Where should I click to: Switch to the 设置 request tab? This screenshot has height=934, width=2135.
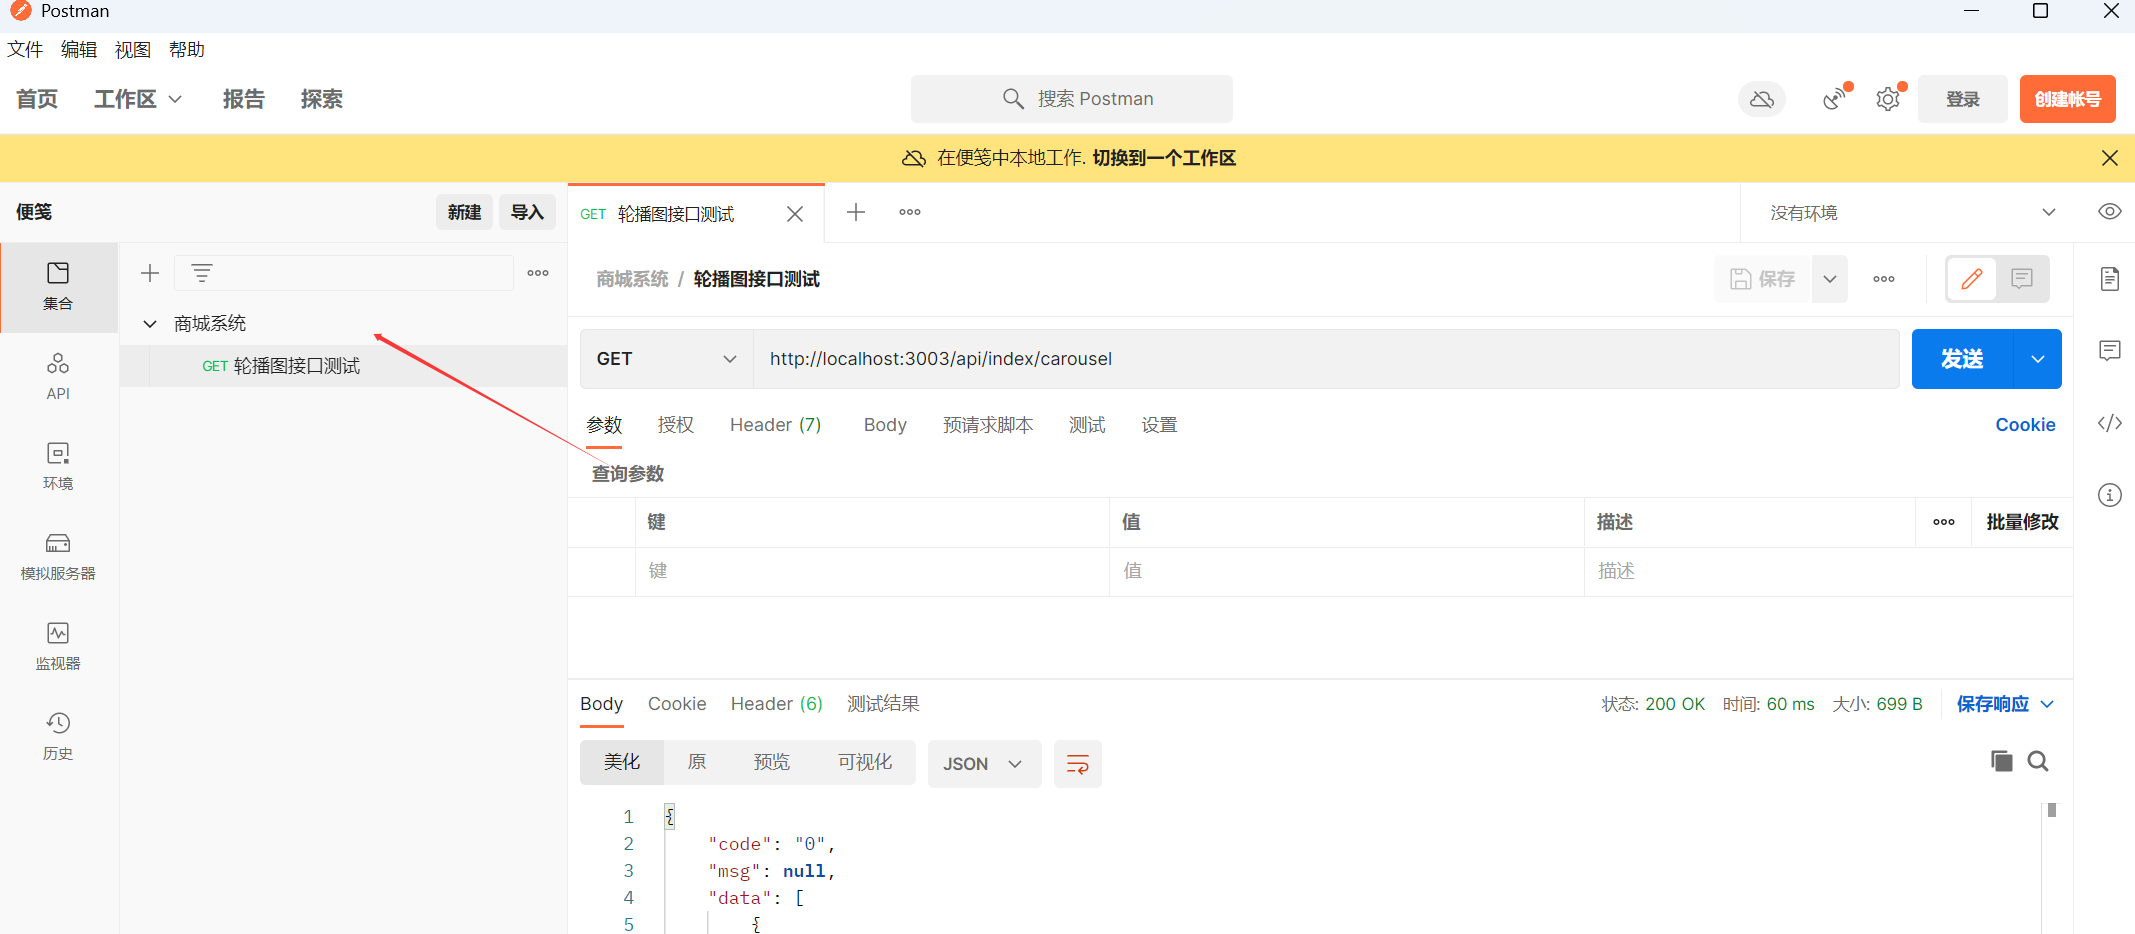click(x=1159, y=425)
